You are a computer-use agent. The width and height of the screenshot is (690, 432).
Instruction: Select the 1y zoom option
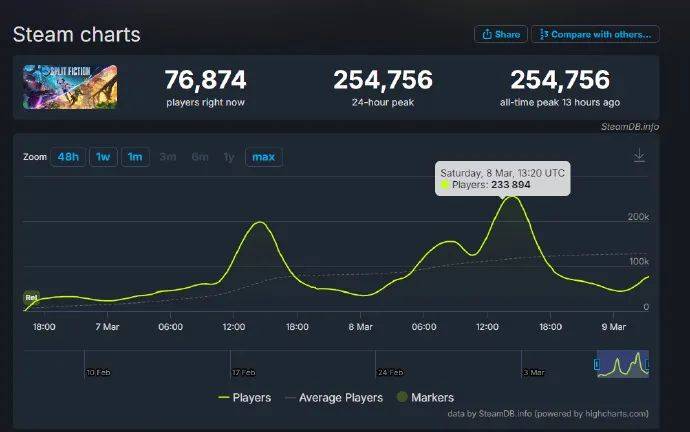[x=229, y=157]
